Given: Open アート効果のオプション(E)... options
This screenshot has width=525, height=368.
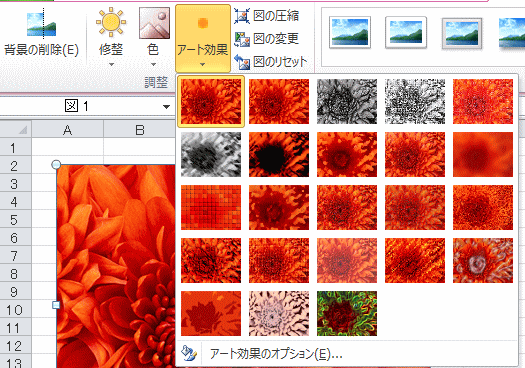Looking at the screenshot, I should (x=347, y=354).
